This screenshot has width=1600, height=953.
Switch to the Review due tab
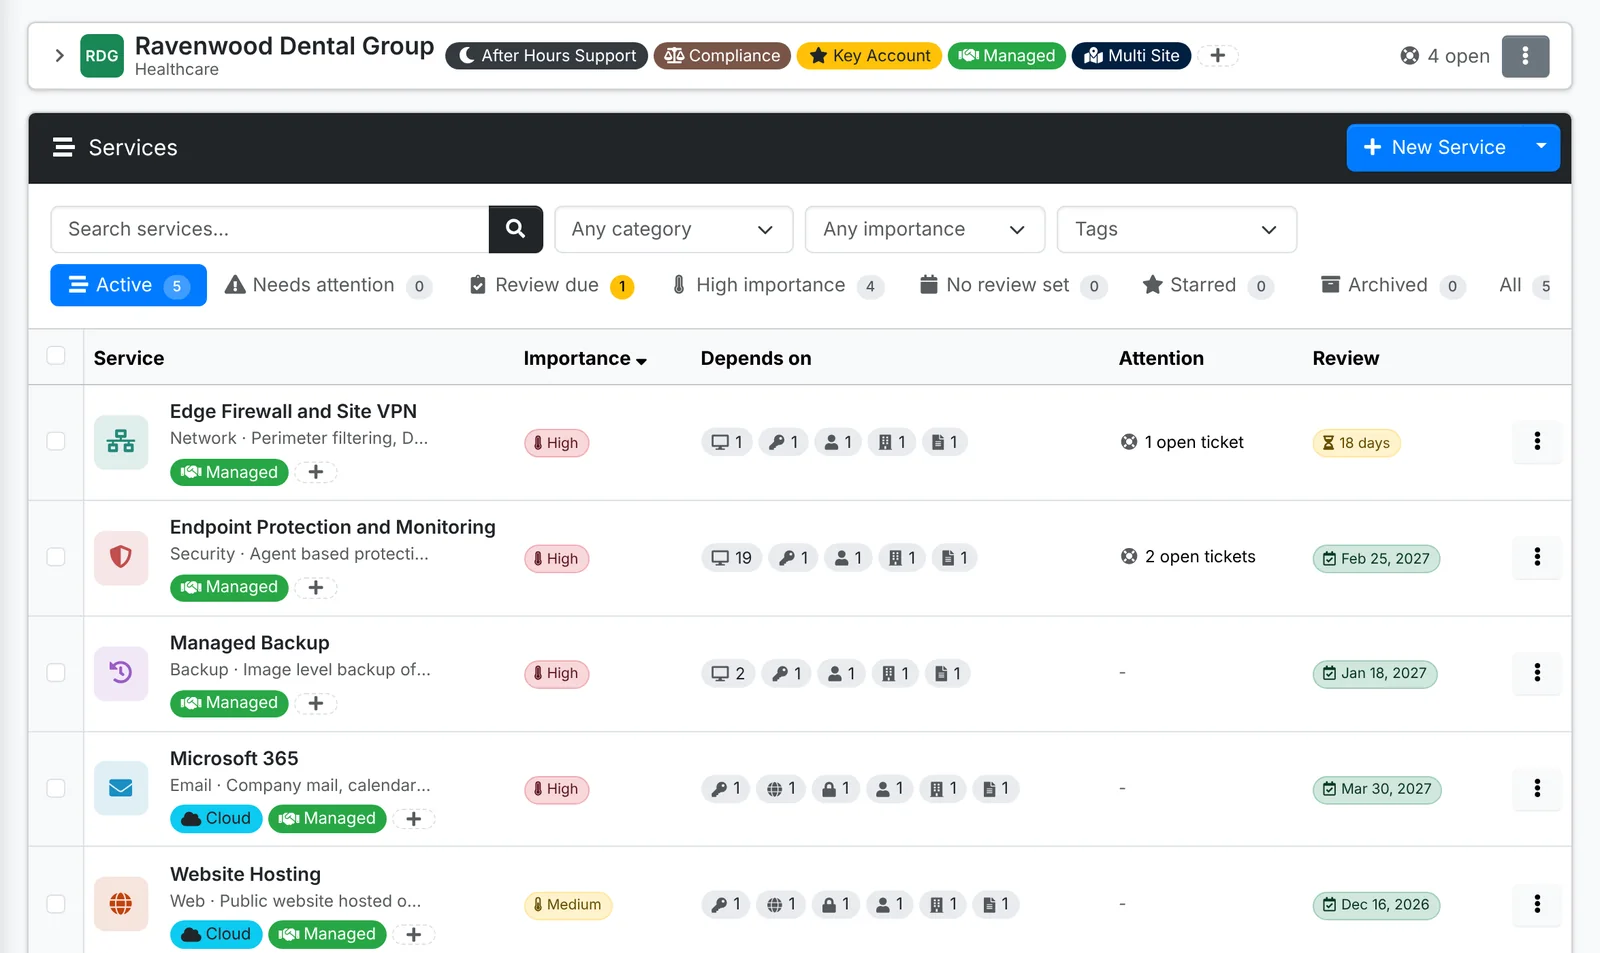(x=551, y=285)
